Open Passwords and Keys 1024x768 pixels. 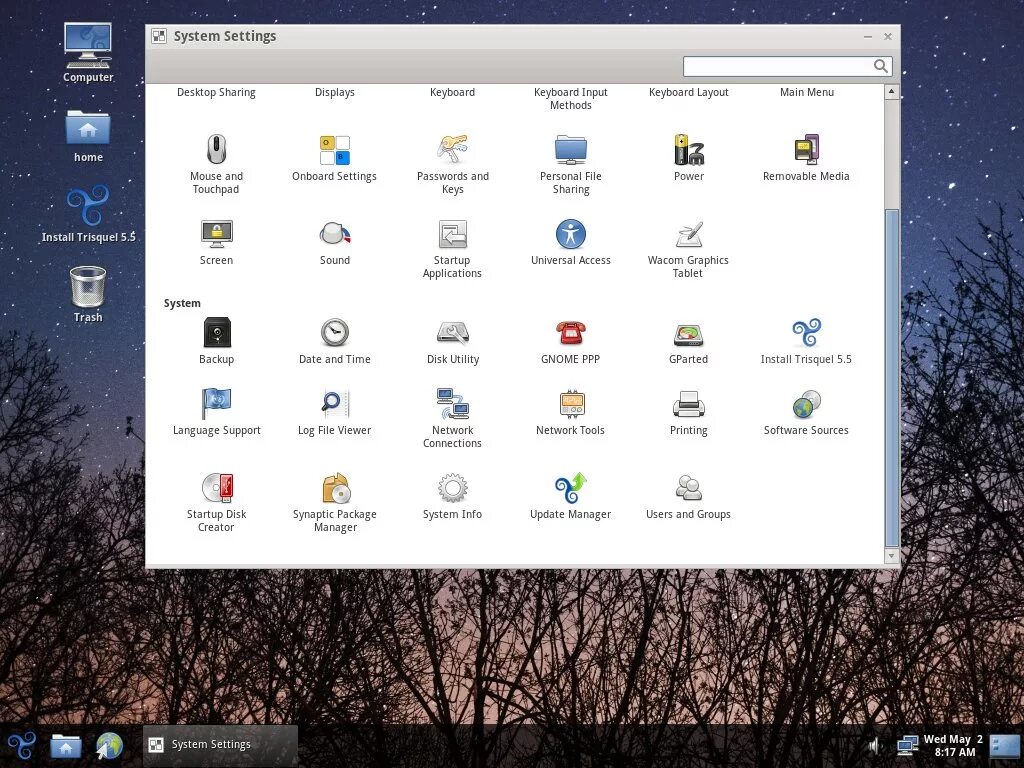coord(453,163)
